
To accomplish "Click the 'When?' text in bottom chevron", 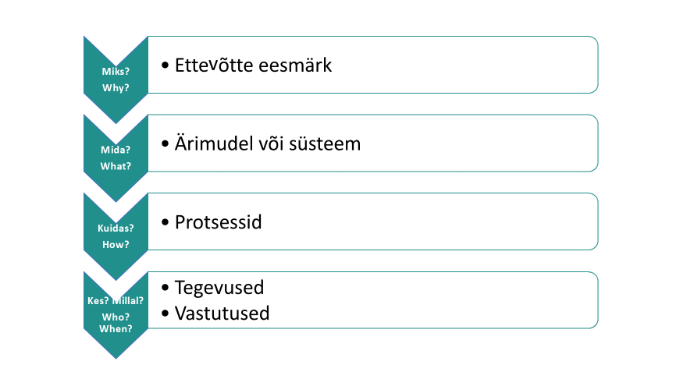I will pos(115,329).
